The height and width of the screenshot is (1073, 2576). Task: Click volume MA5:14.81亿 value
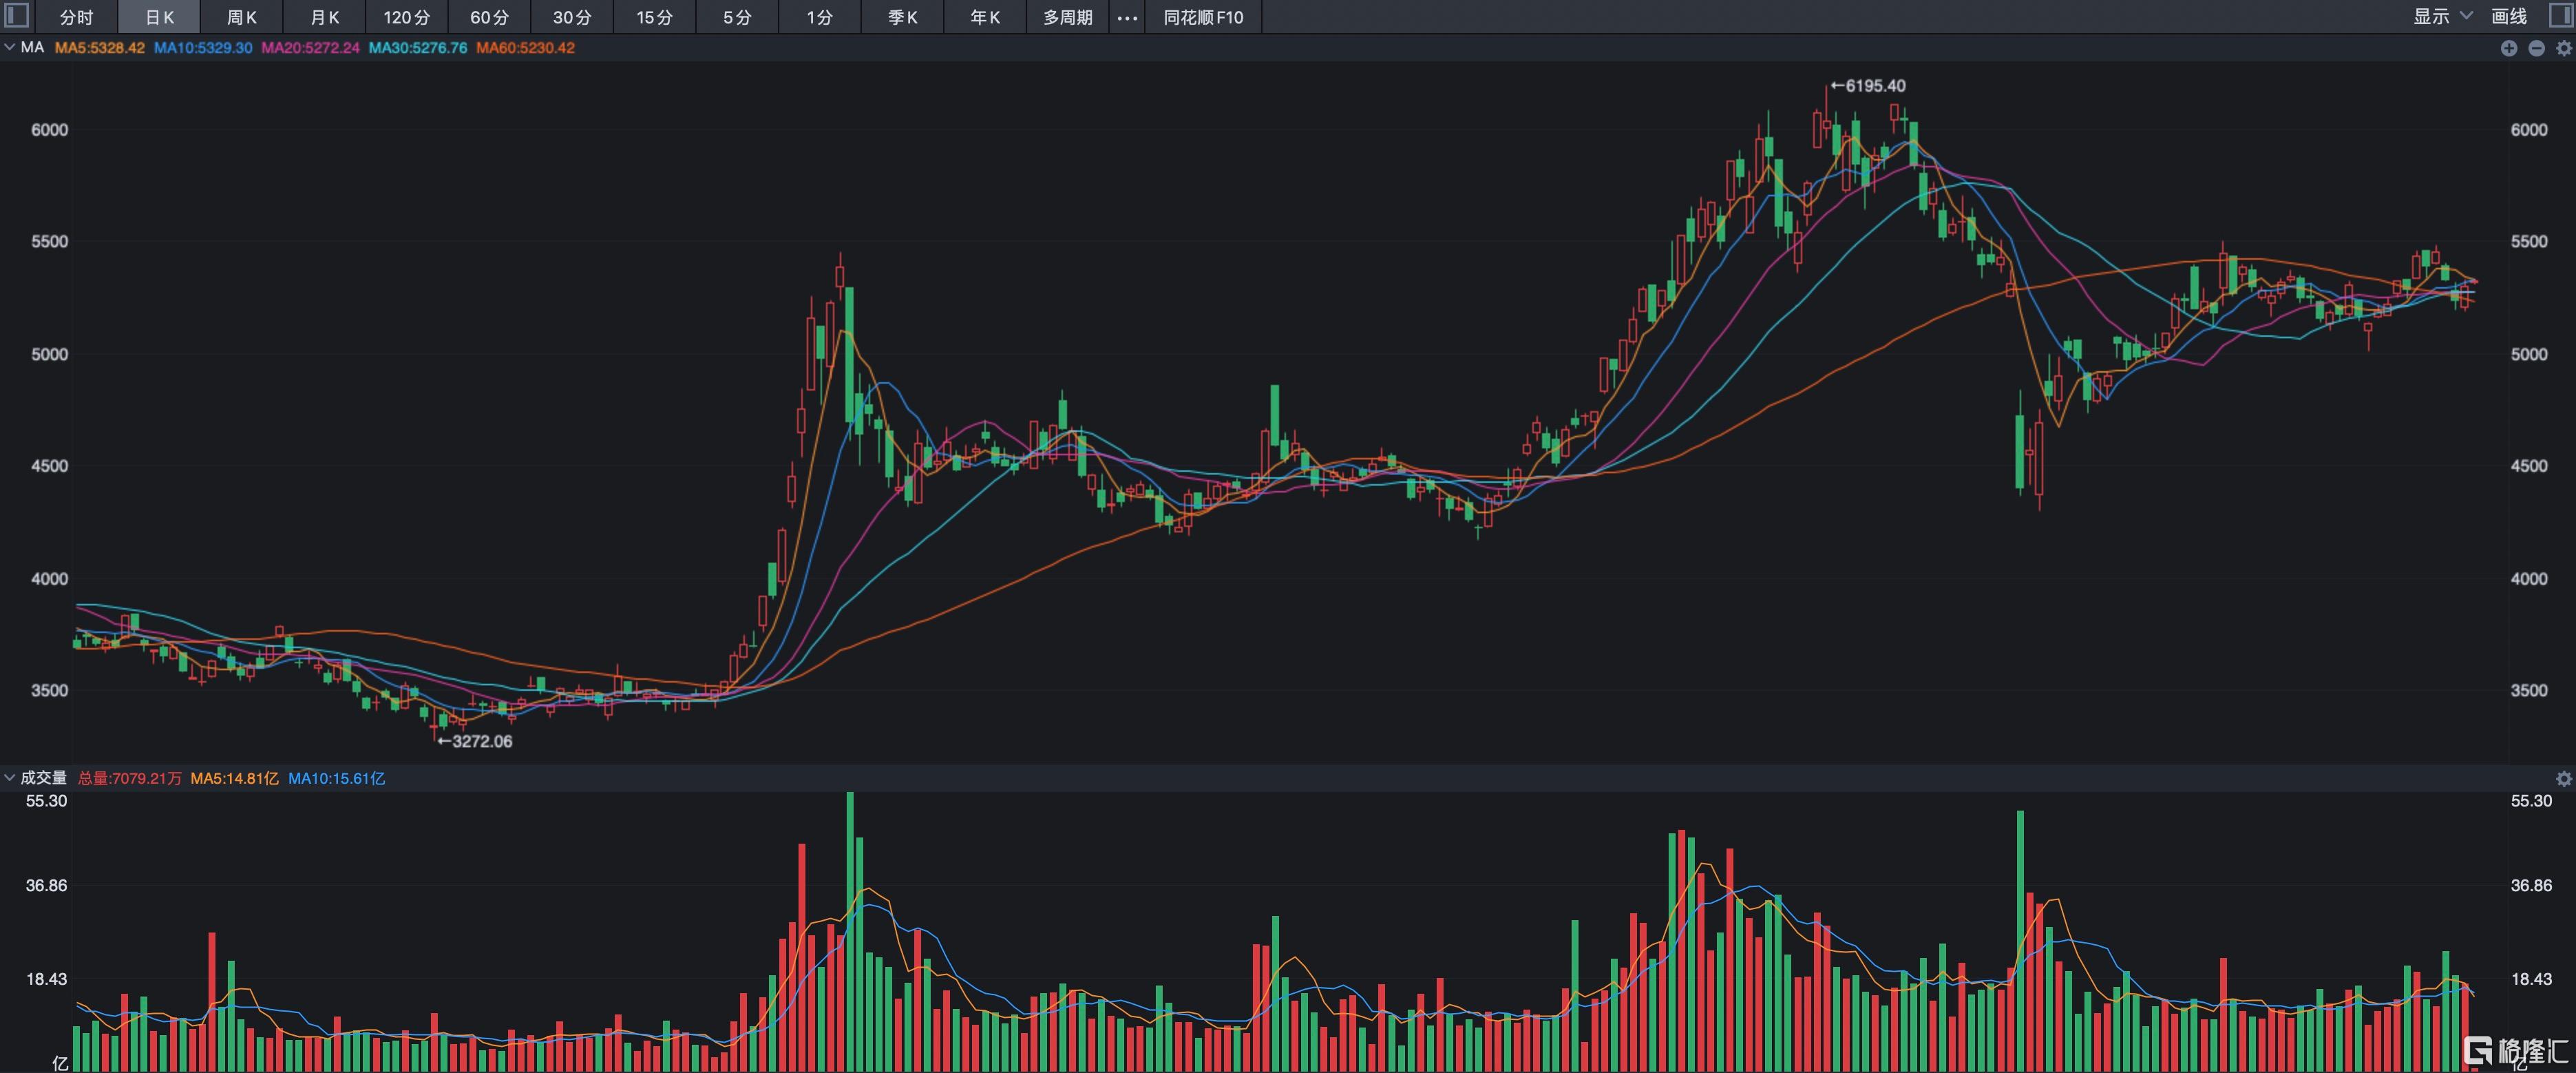(x=234, y=778)
